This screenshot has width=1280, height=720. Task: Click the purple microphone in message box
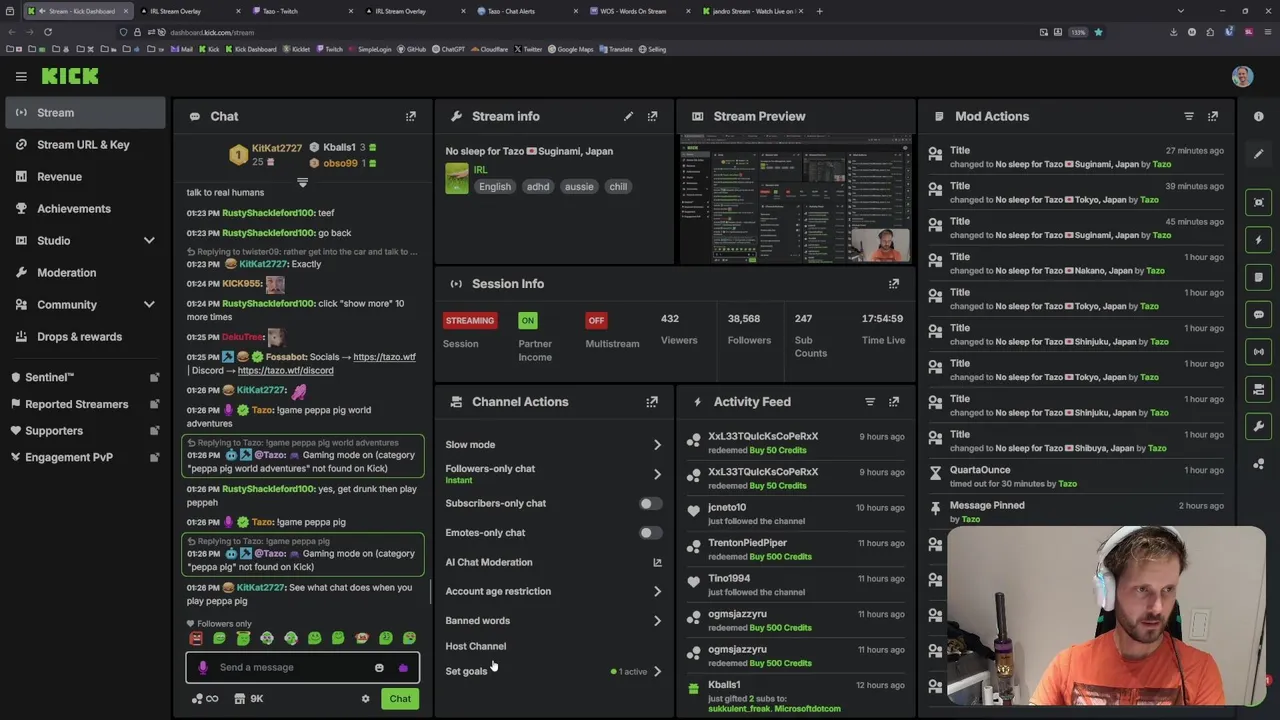203,668
